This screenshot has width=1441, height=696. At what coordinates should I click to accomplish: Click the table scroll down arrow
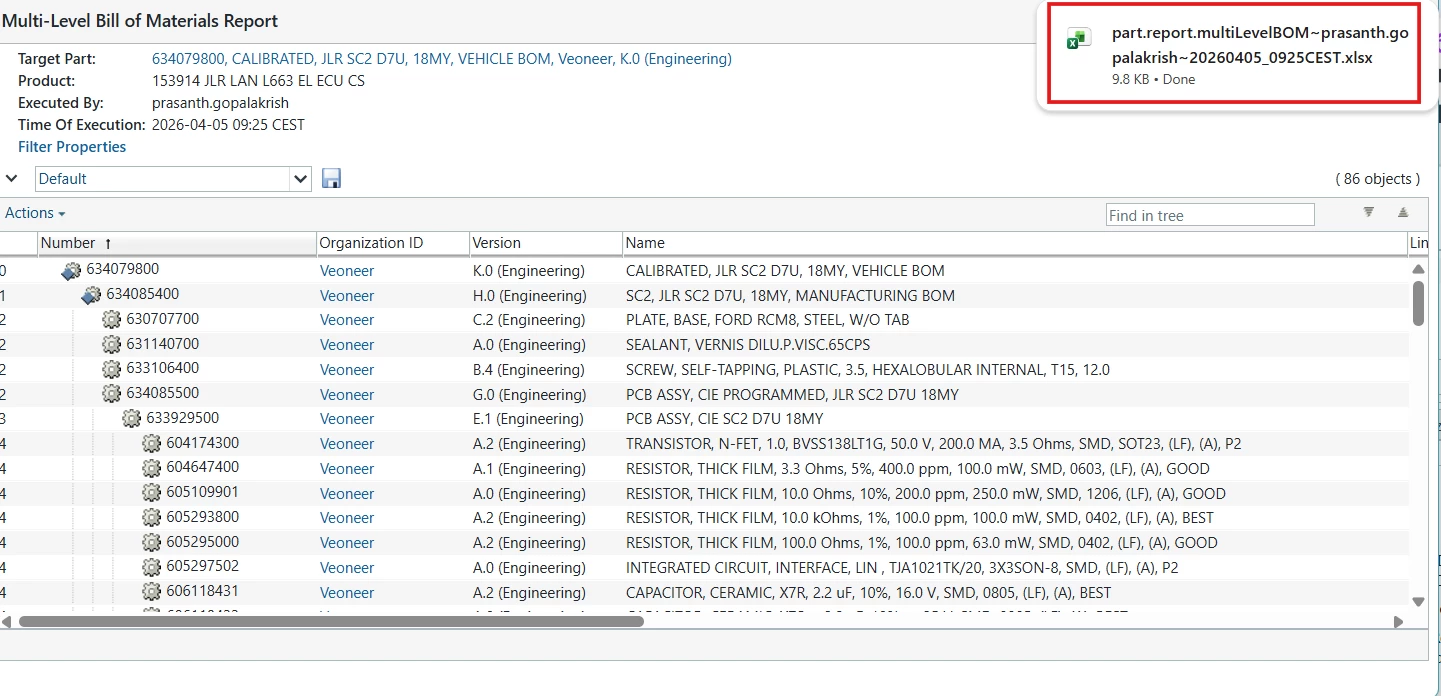[x=1418, y=601]
